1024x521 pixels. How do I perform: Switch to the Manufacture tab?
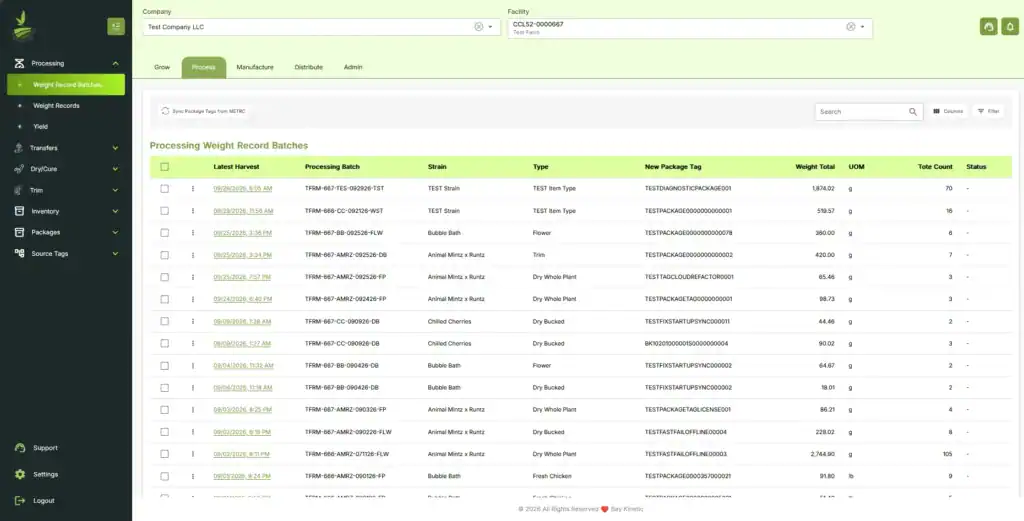point(255,67)
